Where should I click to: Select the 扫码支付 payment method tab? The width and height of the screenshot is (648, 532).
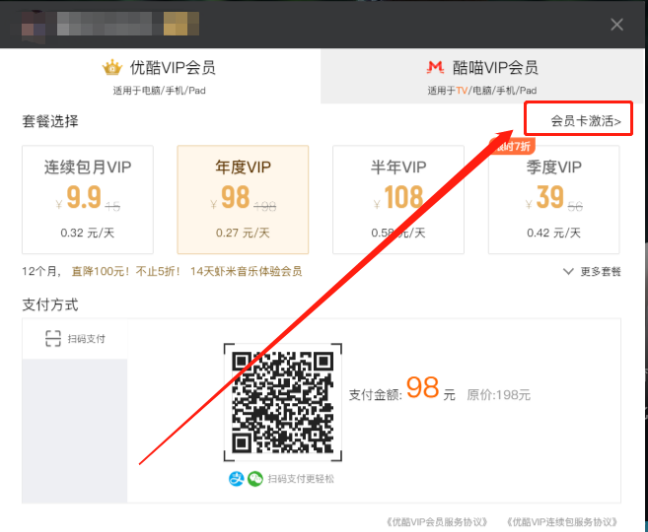(75, 339)
